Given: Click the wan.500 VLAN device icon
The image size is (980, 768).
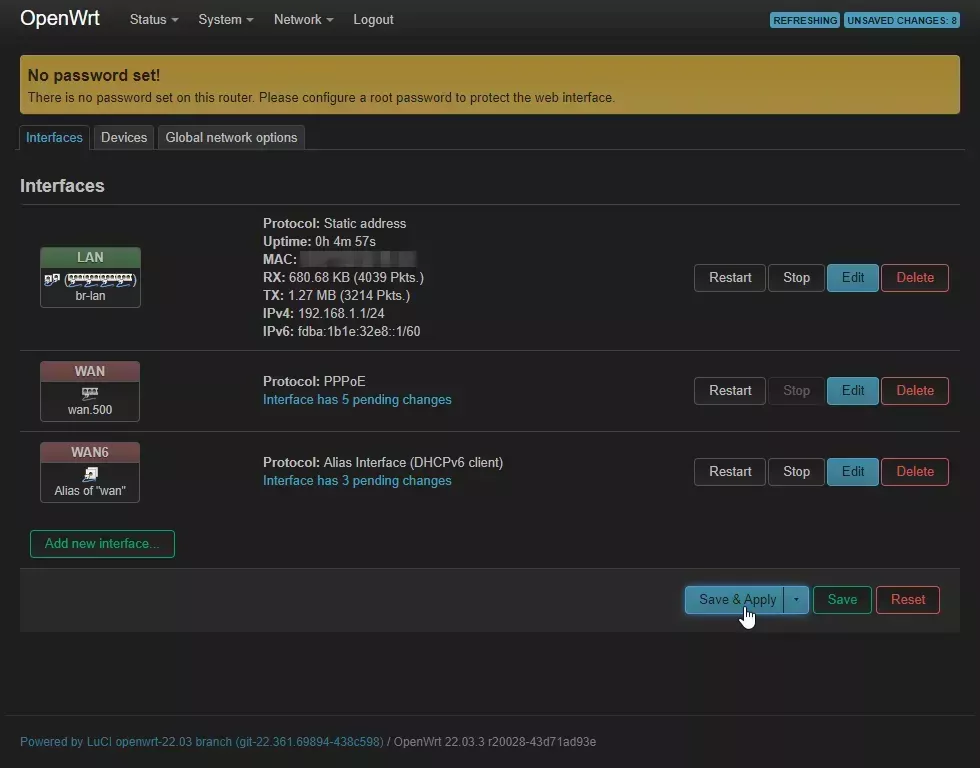Looking at the screenshot, I should pyautogui.click(x=90, y=393).
